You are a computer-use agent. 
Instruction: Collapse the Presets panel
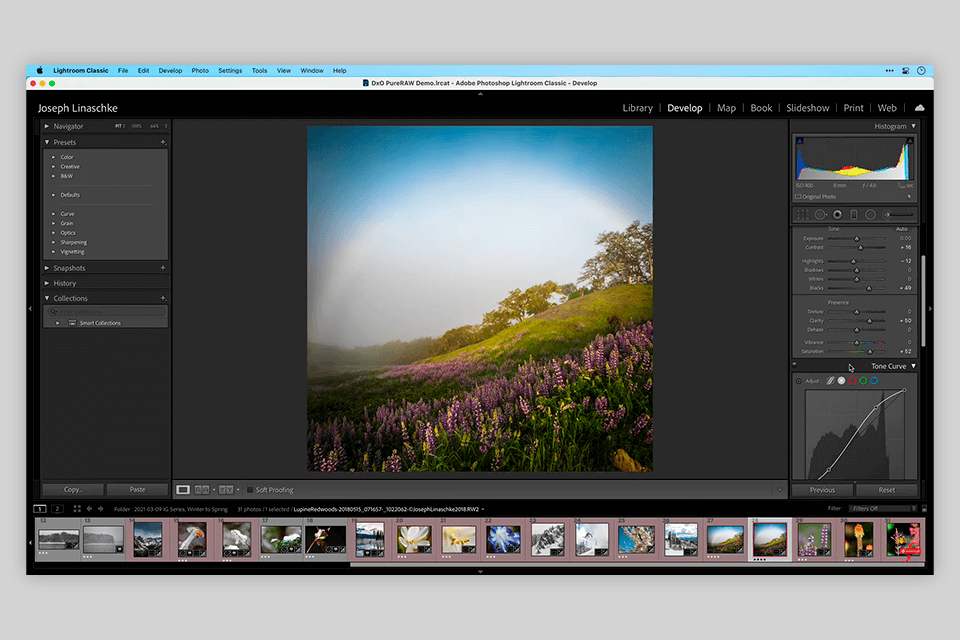point(47,142)
